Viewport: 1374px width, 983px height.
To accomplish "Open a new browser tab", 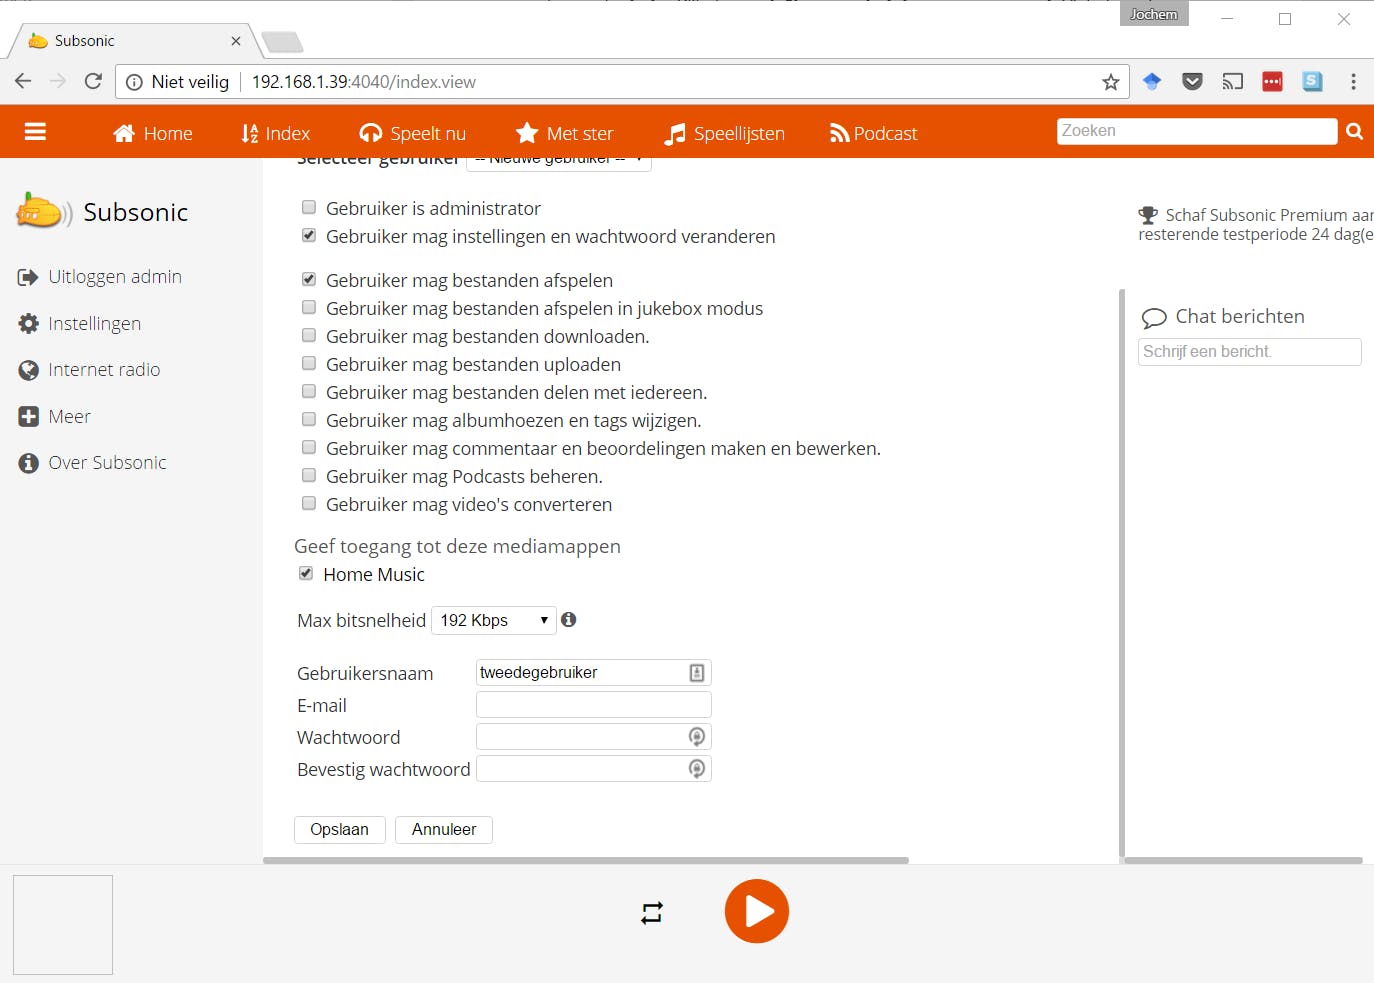I will pyautogui.click(x=282, y=42).
